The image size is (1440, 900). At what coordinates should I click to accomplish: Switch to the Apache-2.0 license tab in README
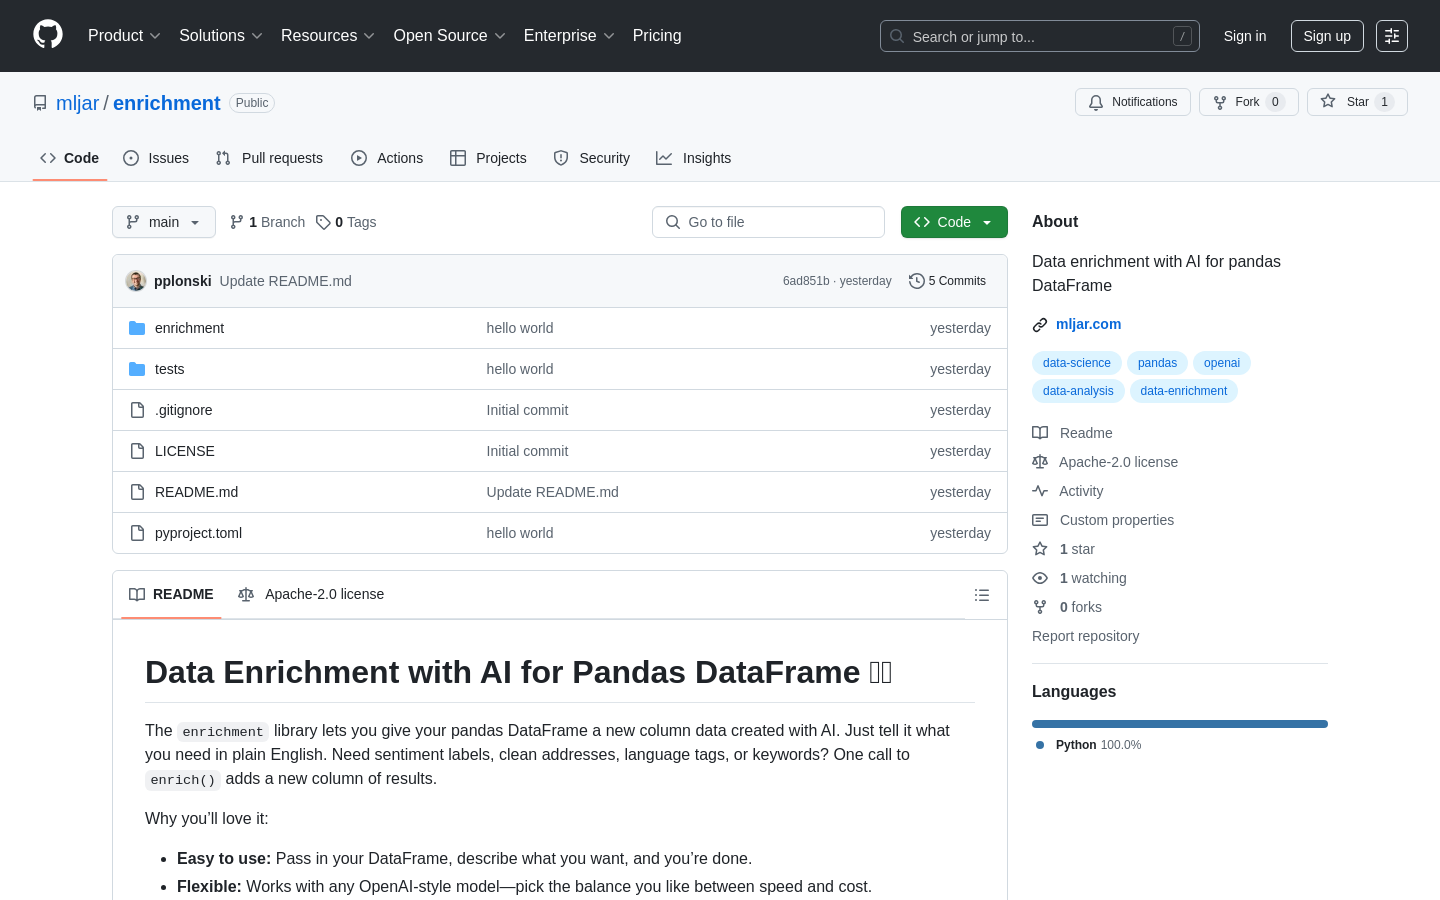(311, 594)
